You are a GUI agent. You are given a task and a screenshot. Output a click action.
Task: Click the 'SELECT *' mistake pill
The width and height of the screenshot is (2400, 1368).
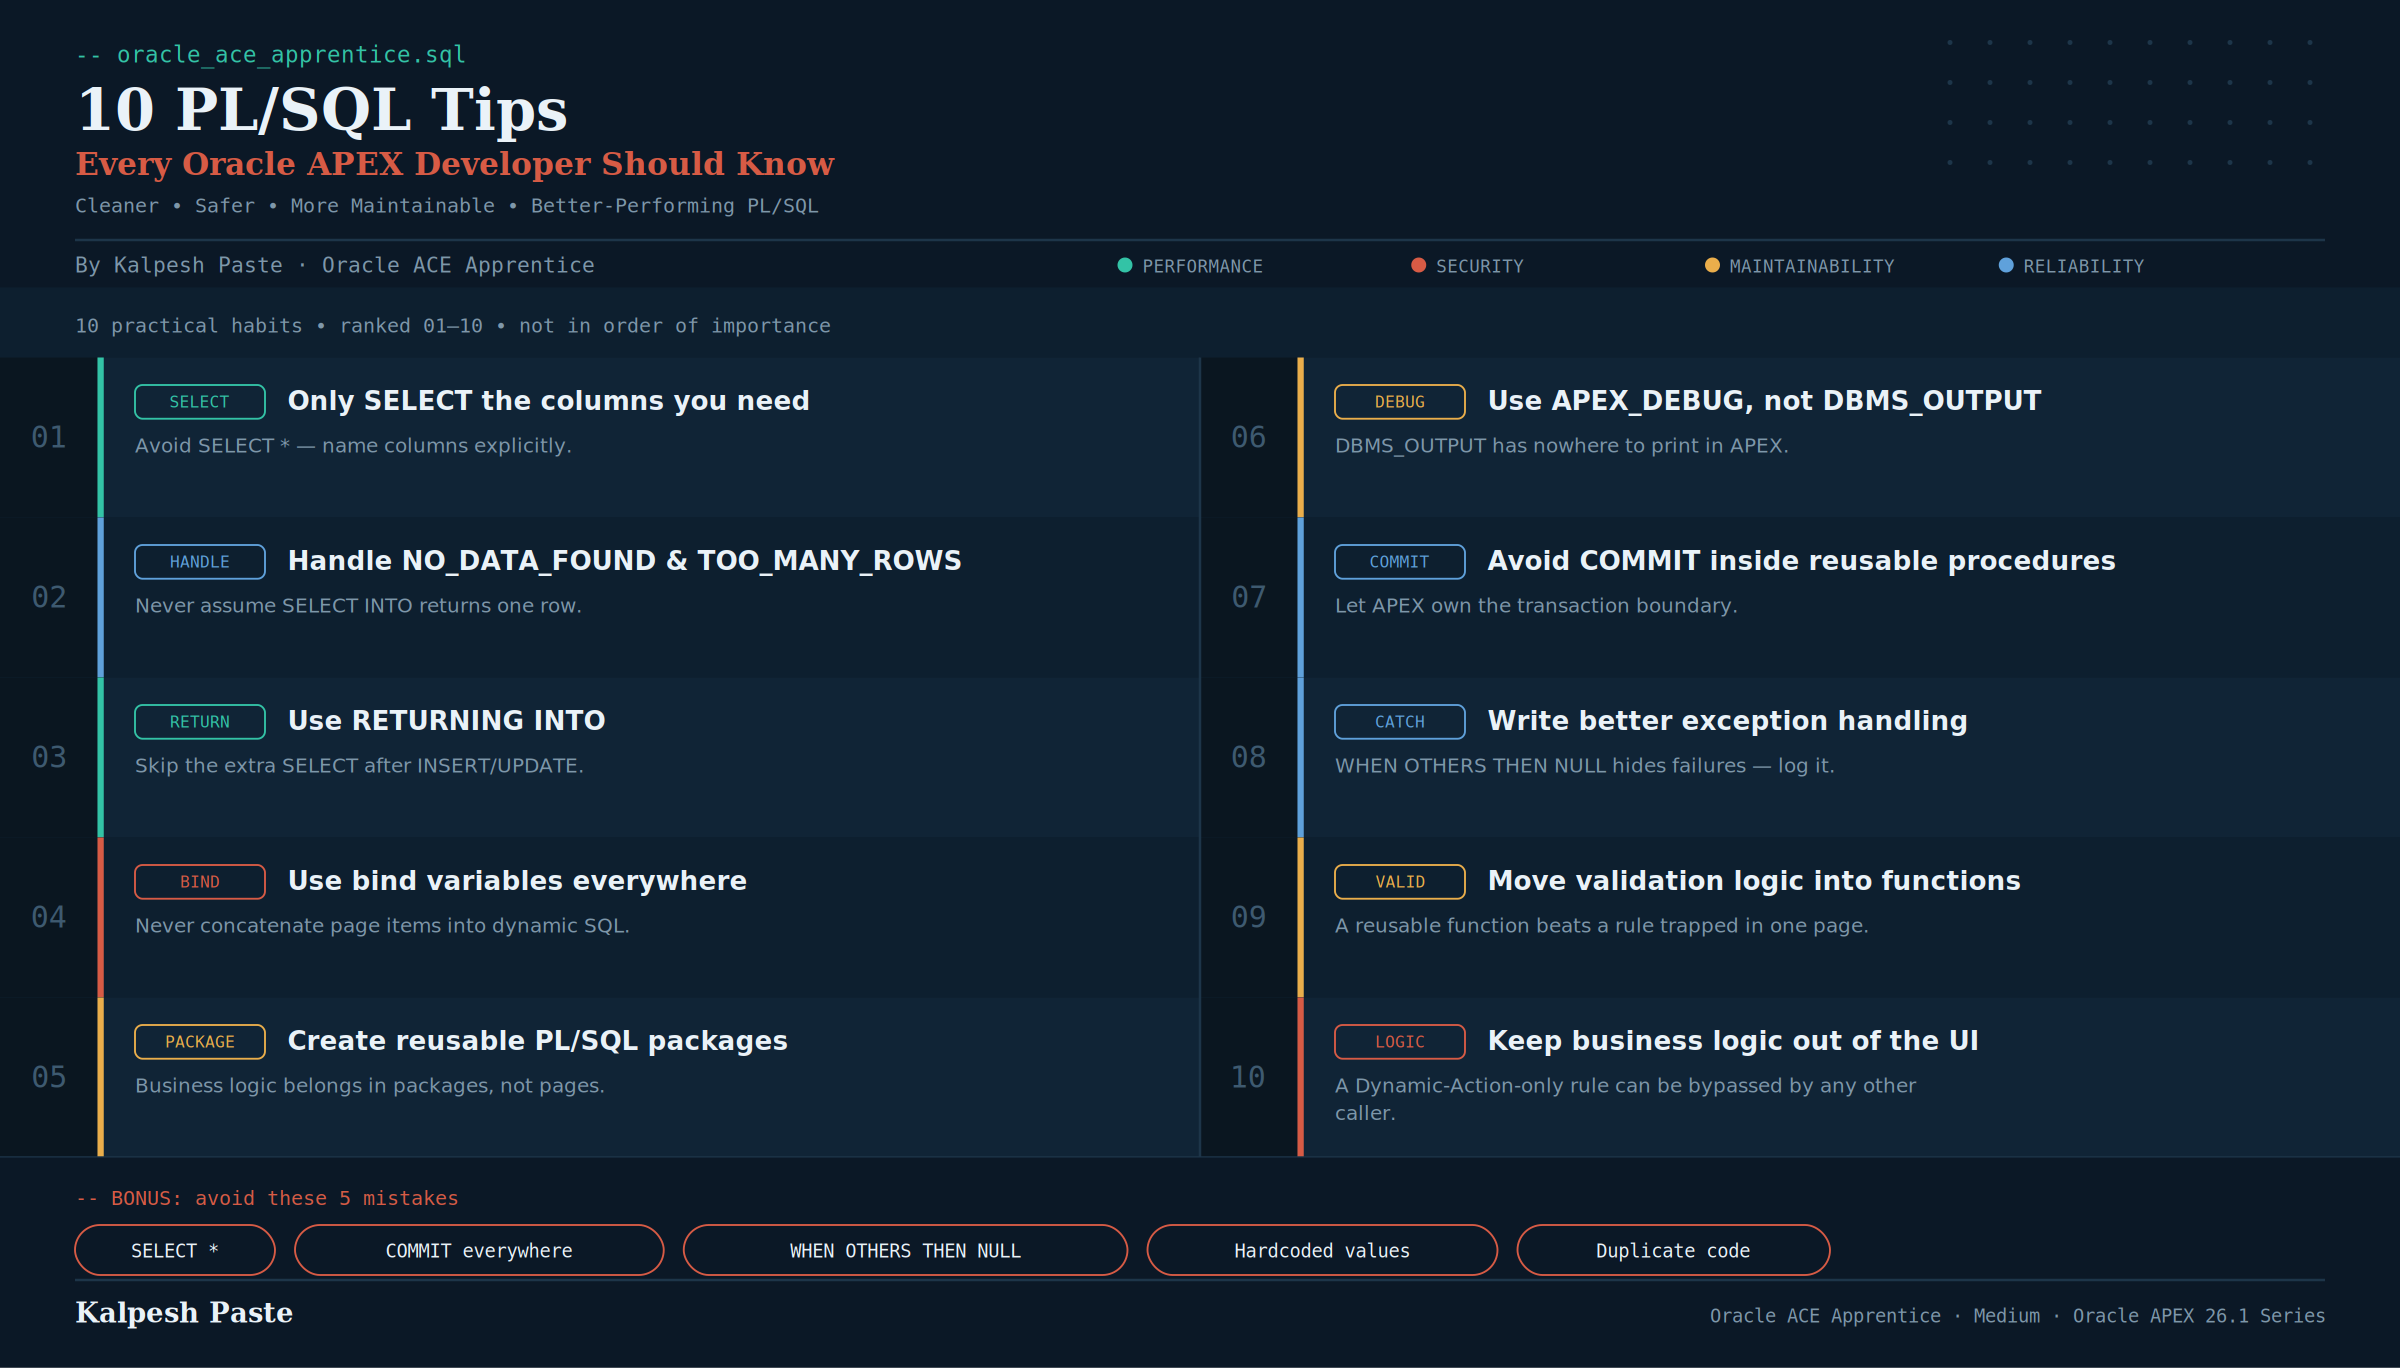[x=175, y=1250]
